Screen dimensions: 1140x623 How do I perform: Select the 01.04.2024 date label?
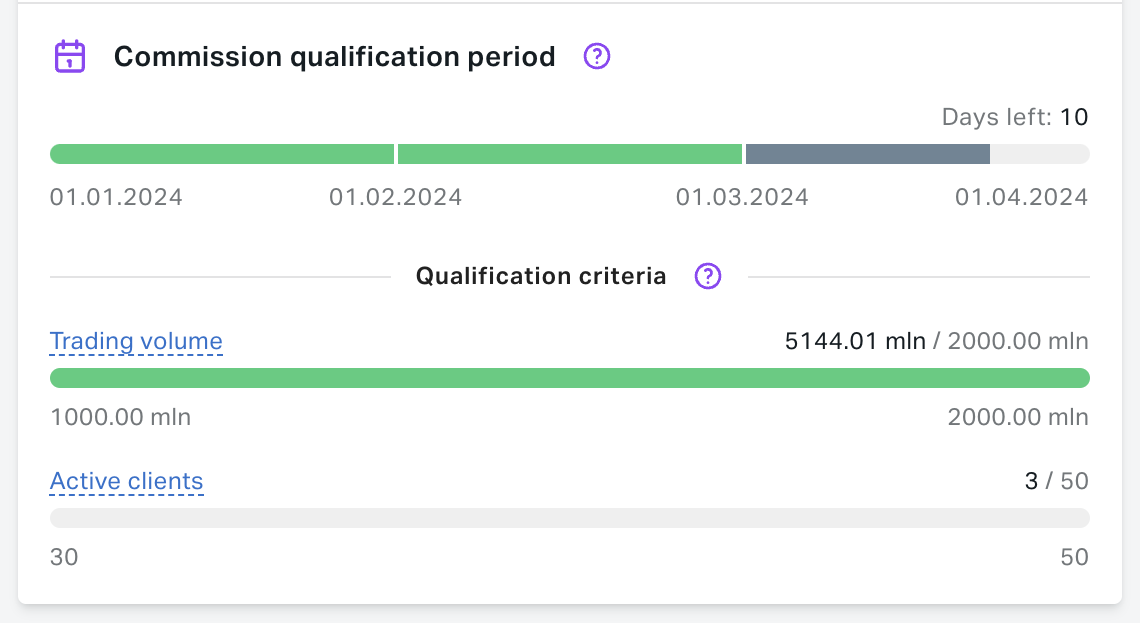point(1021,197)
